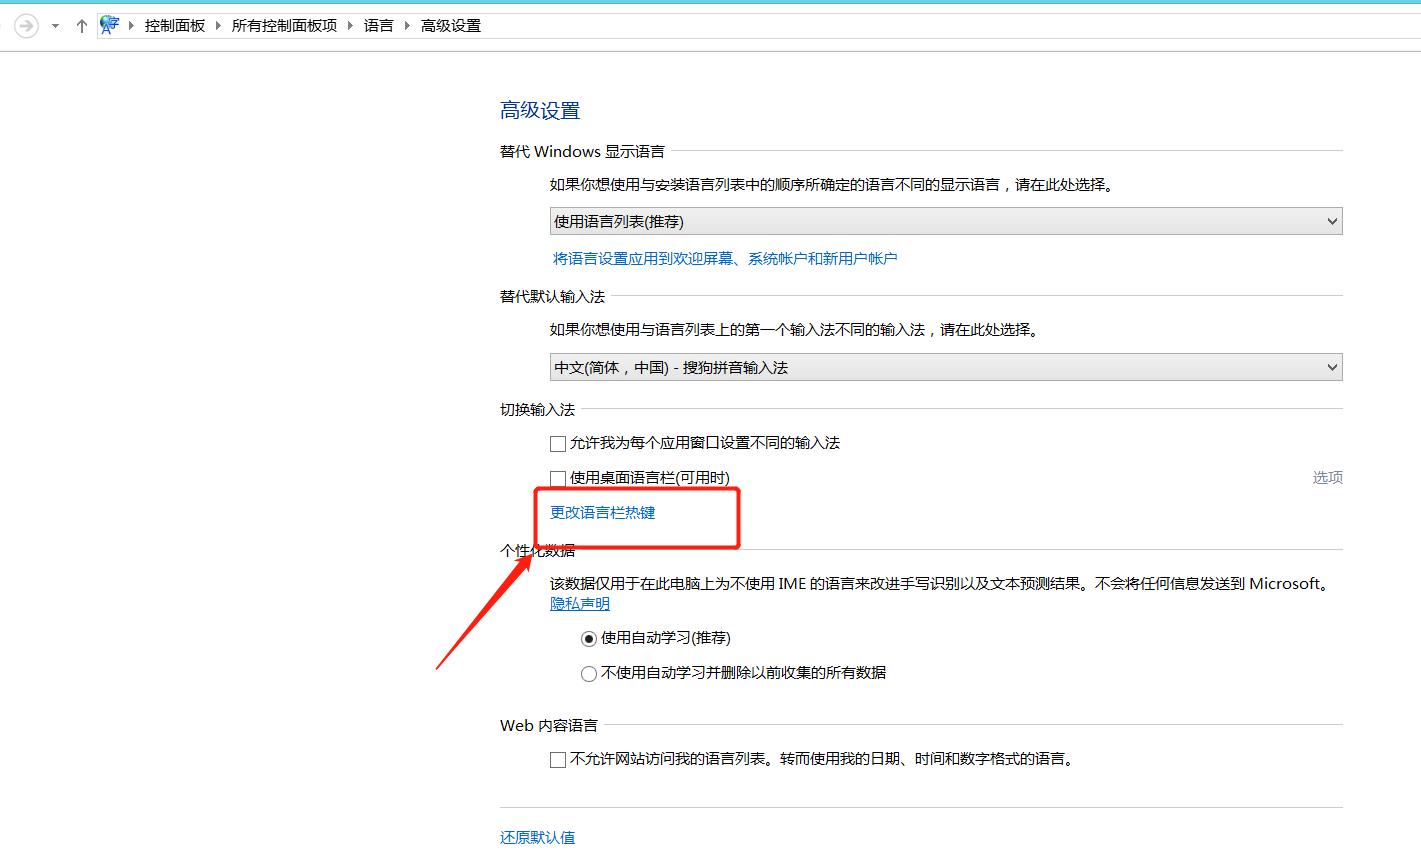Click the Control Panel icon in address bar
1421x866 pixels.
click(109, 24)
